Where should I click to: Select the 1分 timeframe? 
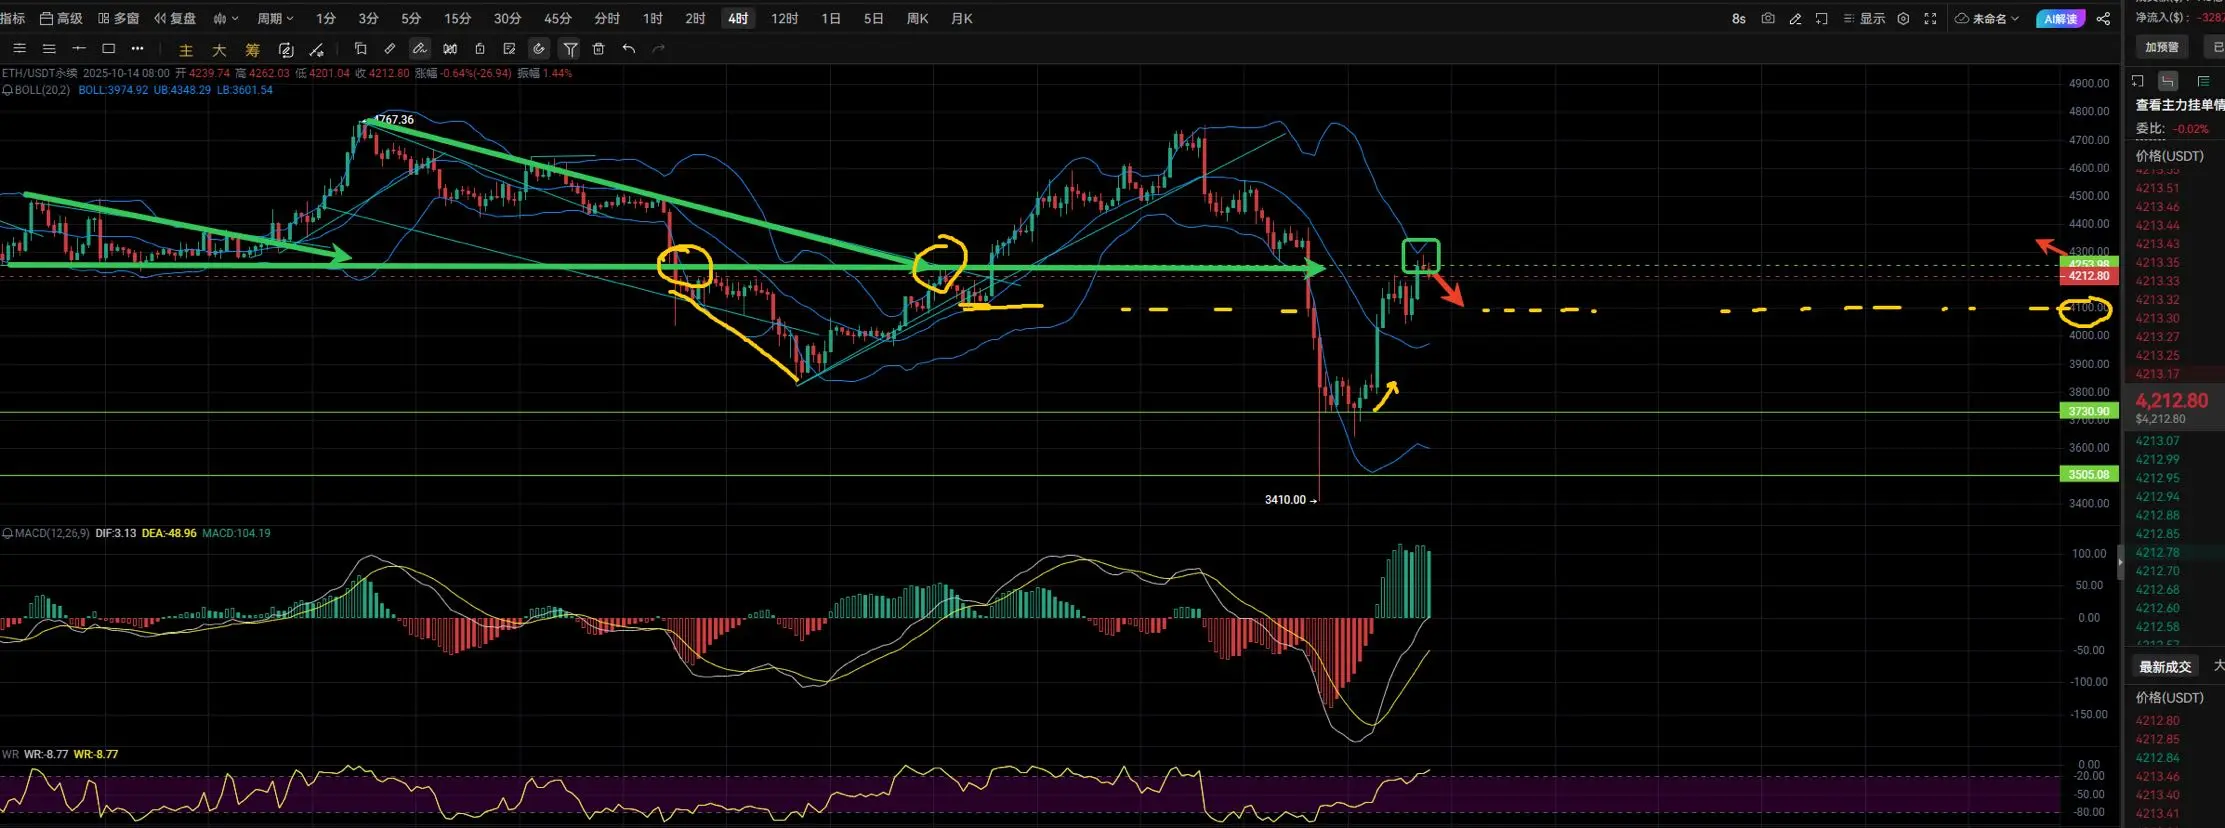coord(326,18)
